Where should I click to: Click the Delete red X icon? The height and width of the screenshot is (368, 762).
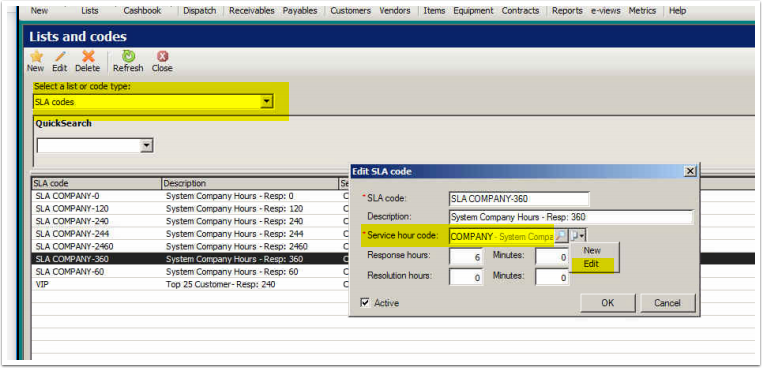coord(88,56)
